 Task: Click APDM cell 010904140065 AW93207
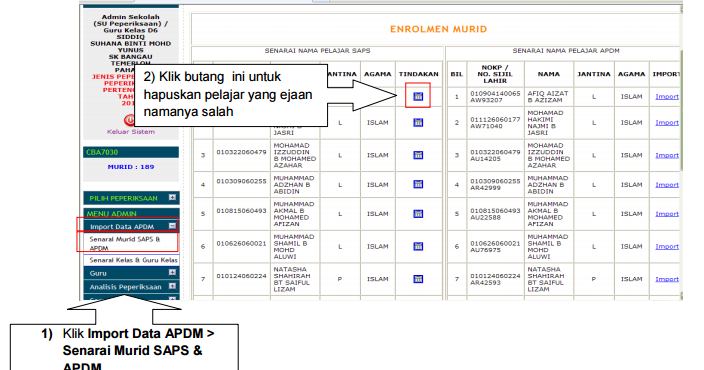[x=495, y=97]
